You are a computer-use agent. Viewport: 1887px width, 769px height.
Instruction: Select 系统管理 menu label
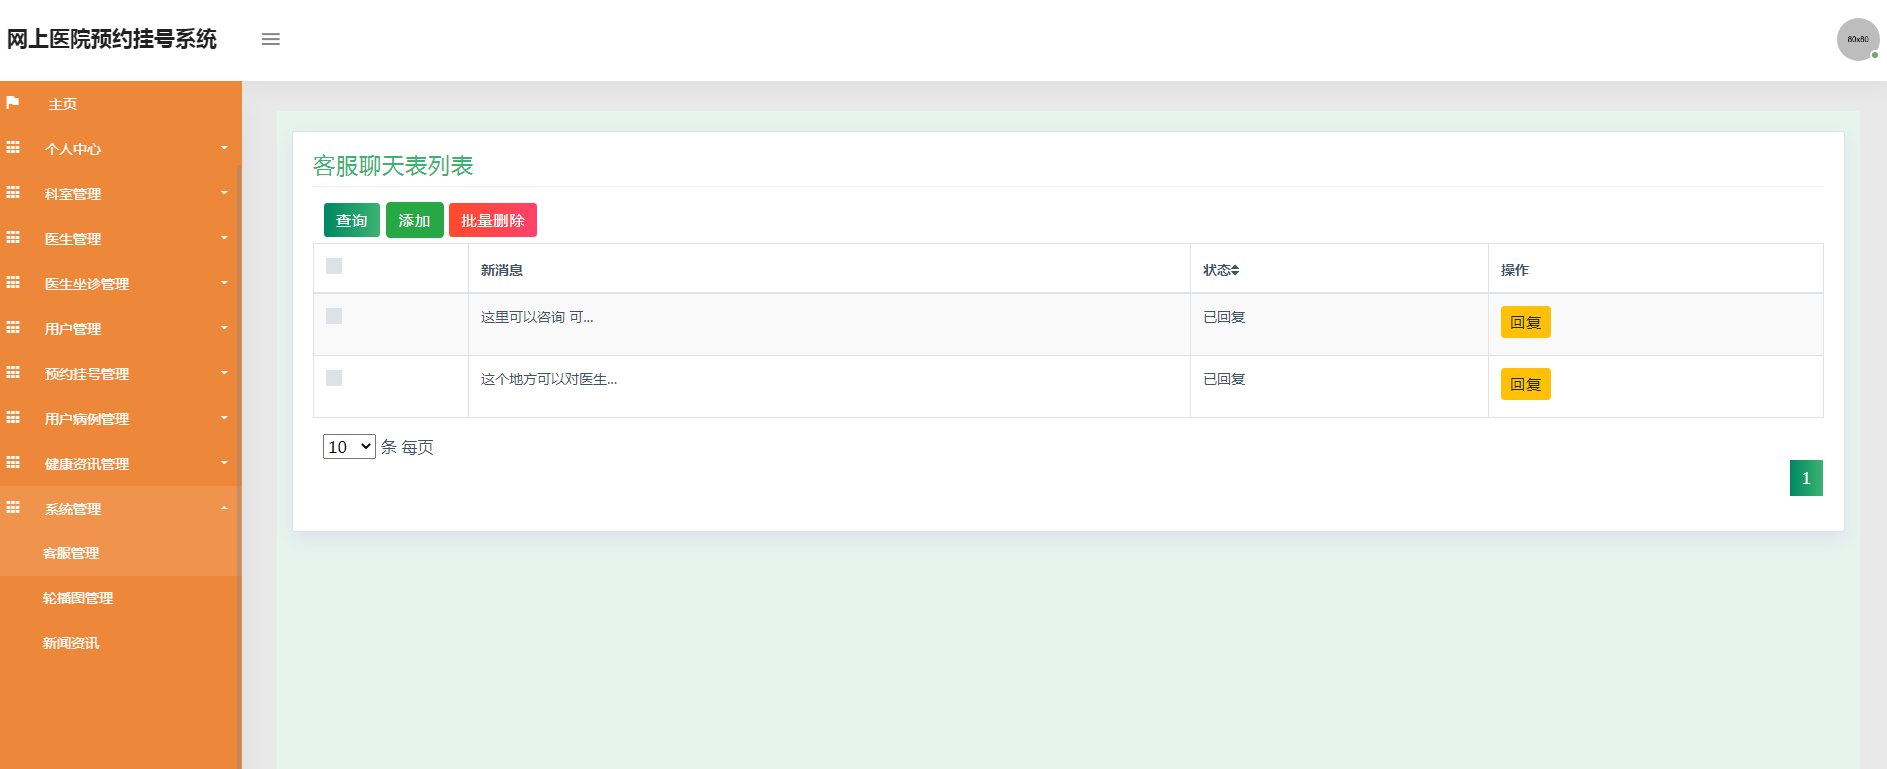click(x=73, y=509)
